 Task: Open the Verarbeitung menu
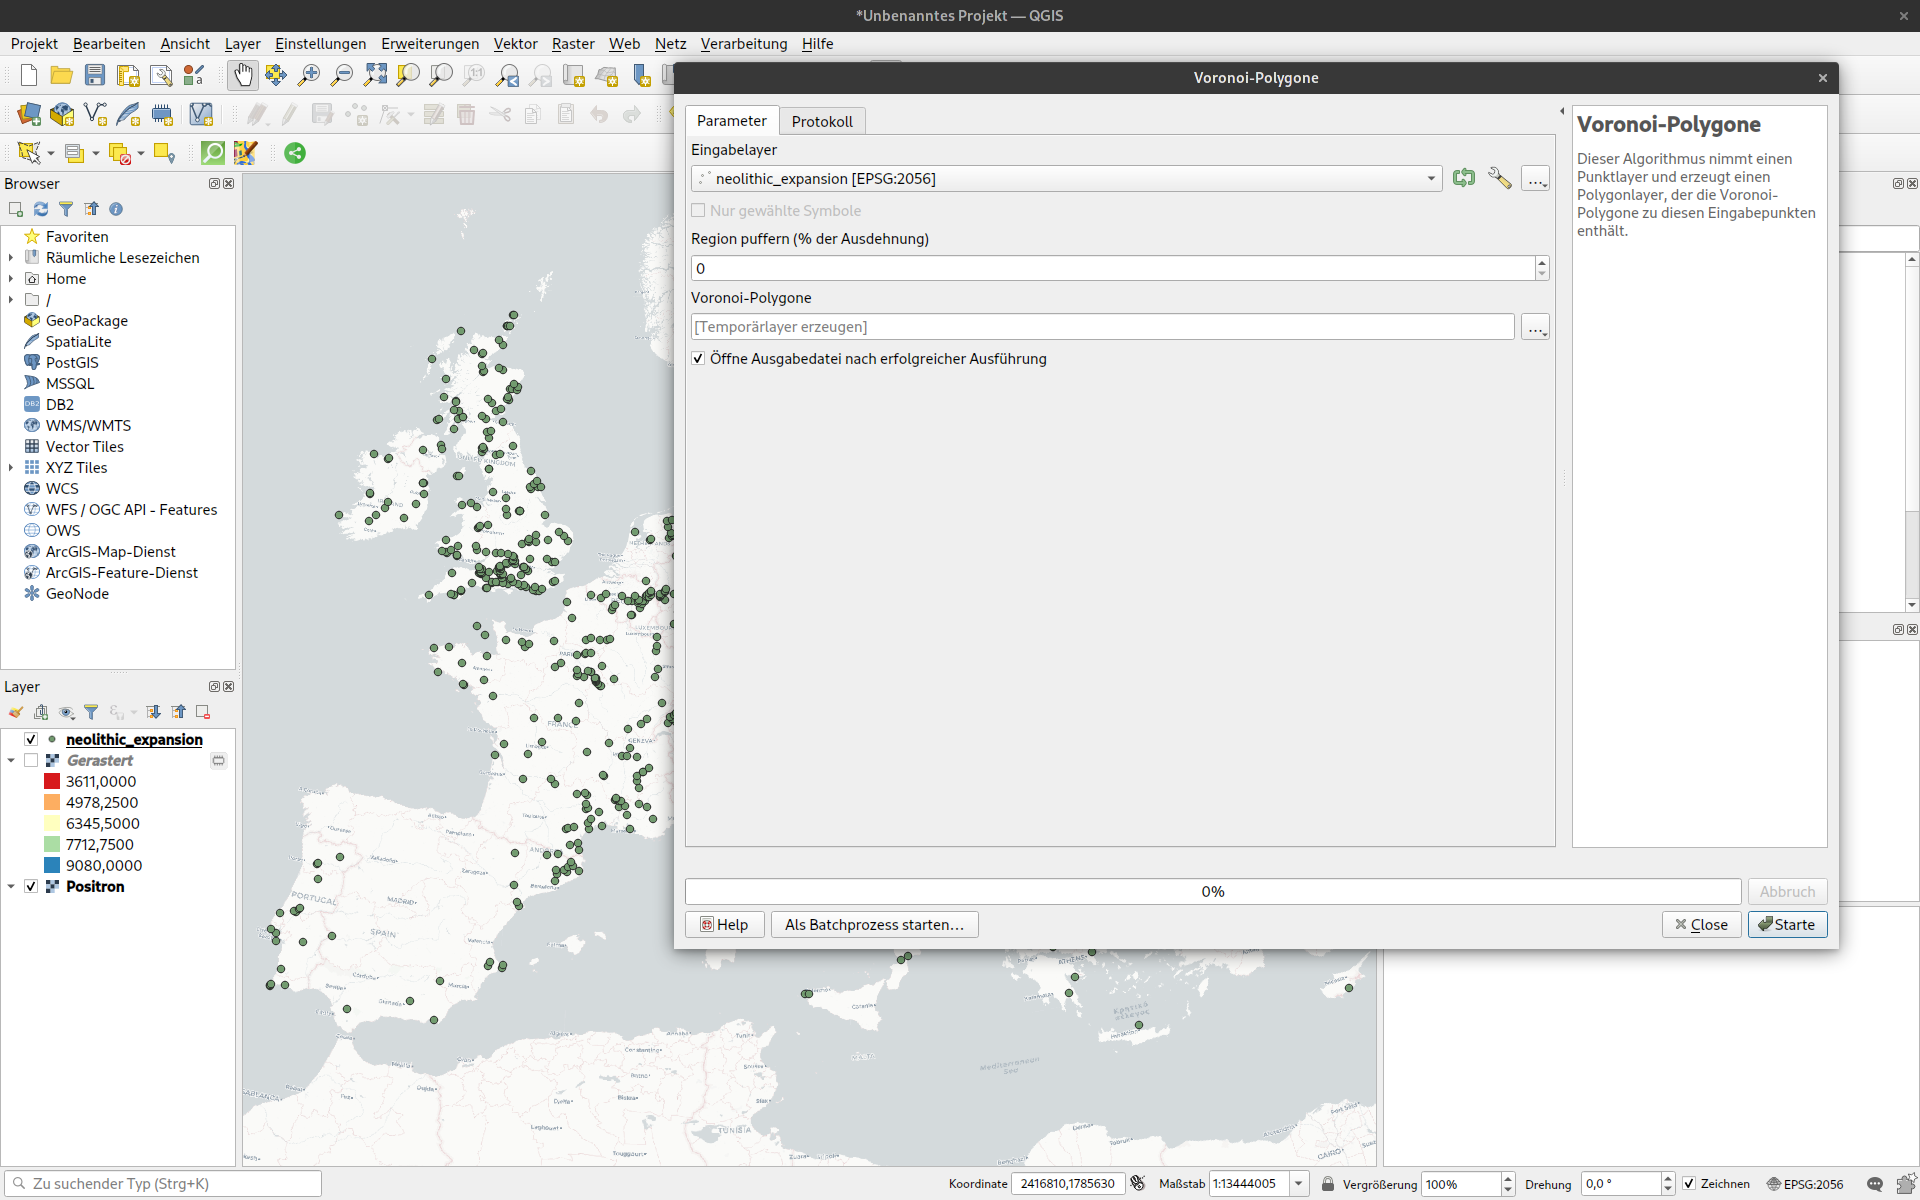tap(743, 44)
